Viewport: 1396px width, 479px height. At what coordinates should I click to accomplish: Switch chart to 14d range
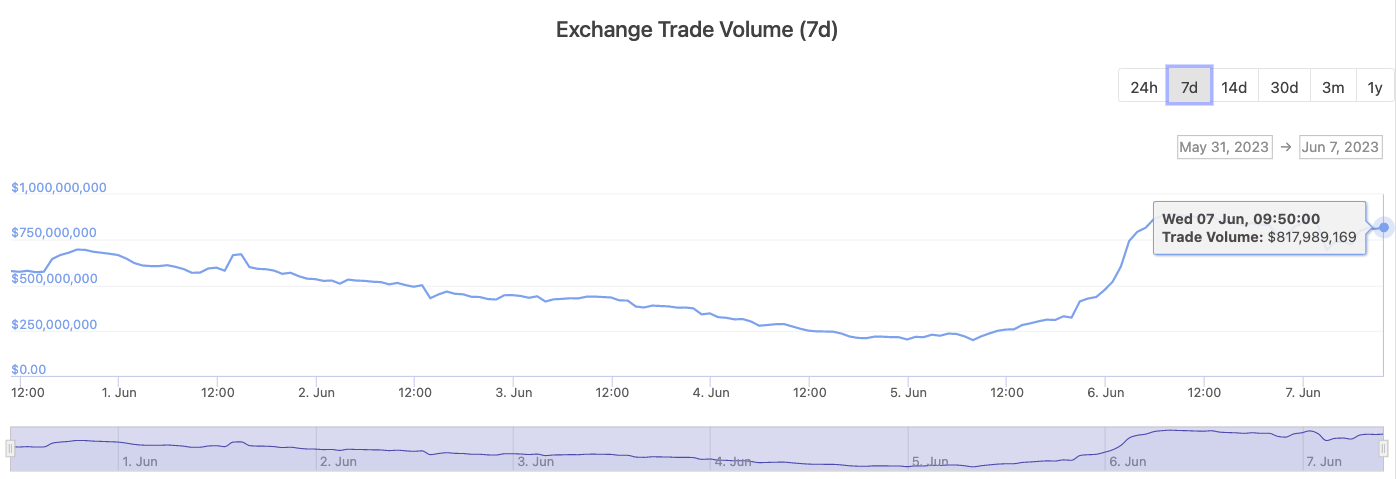[1234, 86]
